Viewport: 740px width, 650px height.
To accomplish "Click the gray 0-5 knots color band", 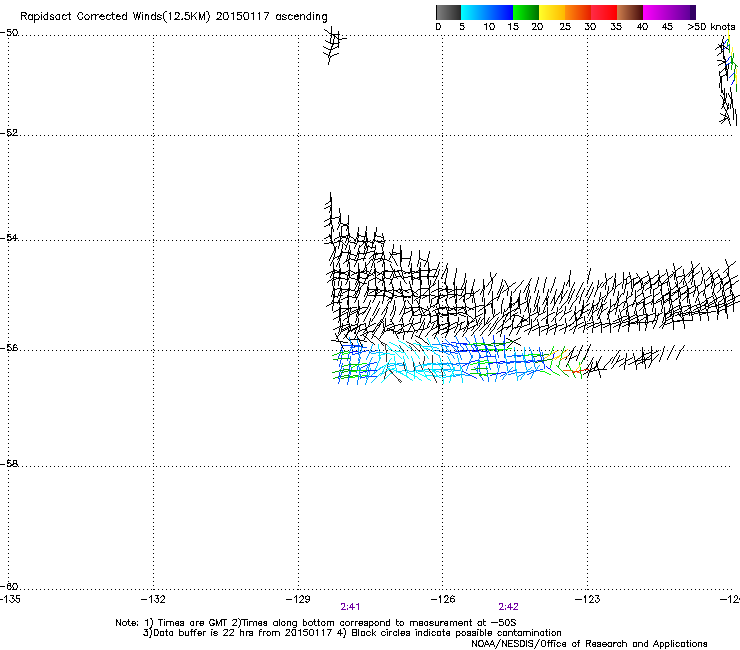I will pos(448,12).
